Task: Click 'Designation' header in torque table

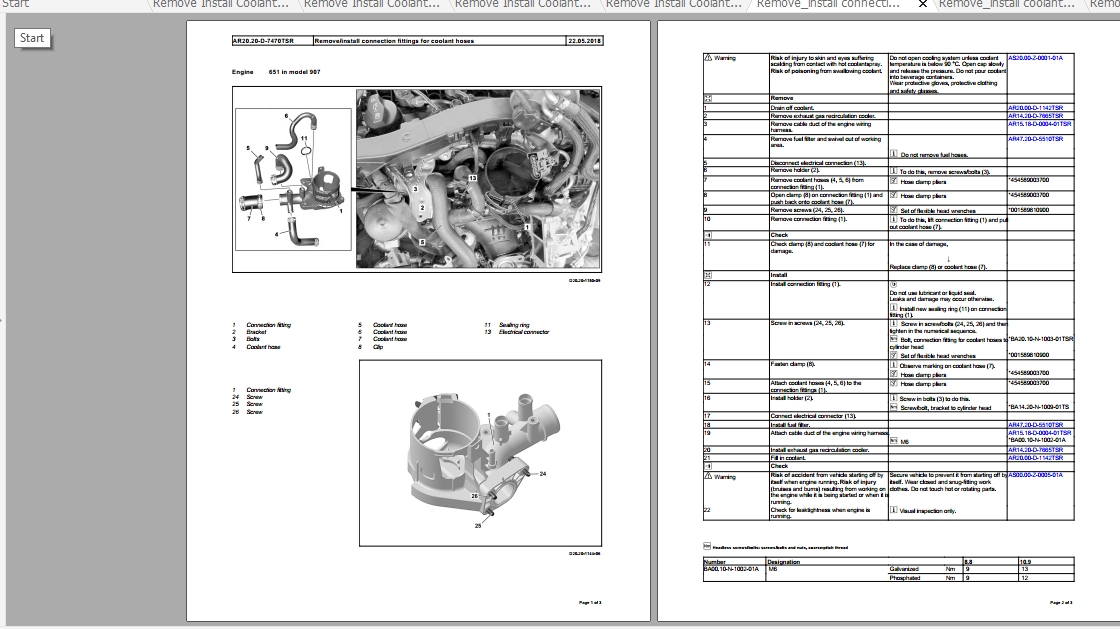Action: click(x=784, y=562)
